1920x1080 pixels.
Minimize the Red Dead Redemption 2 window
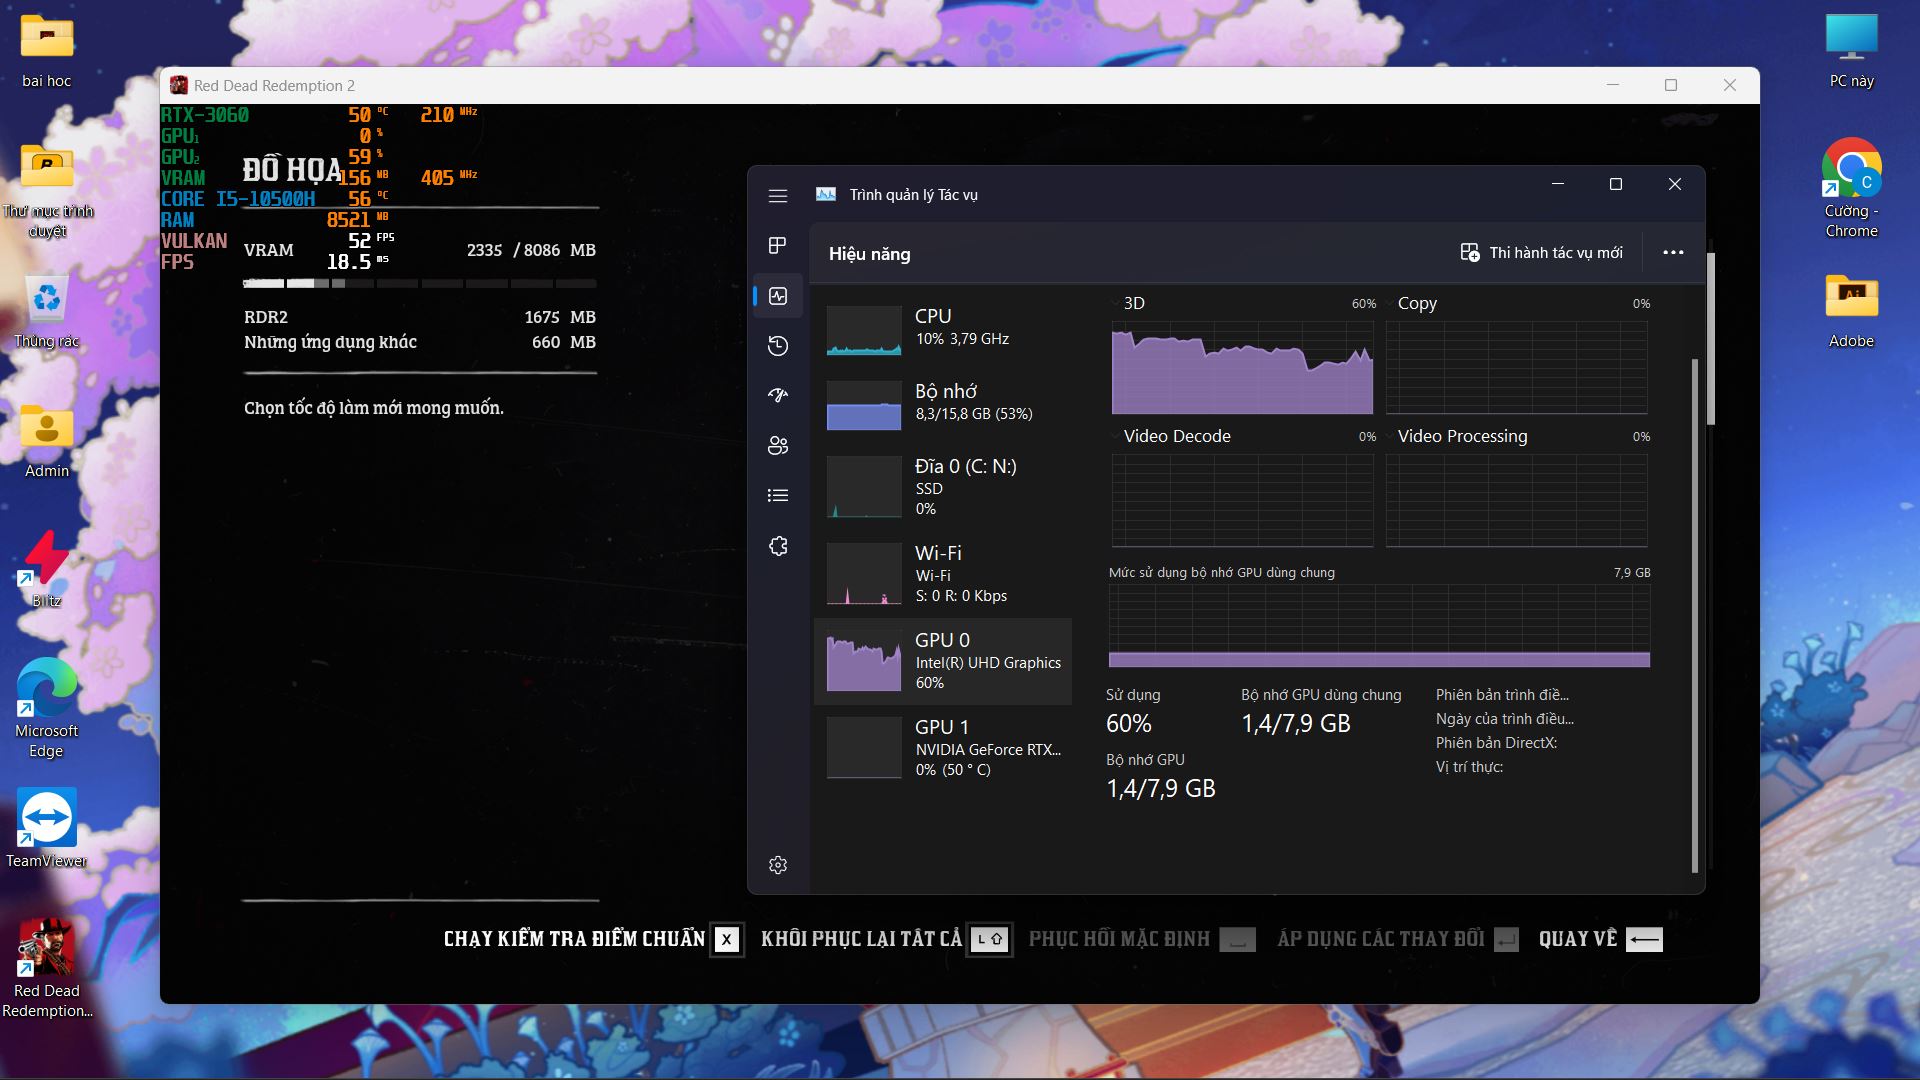point(1612,85)
